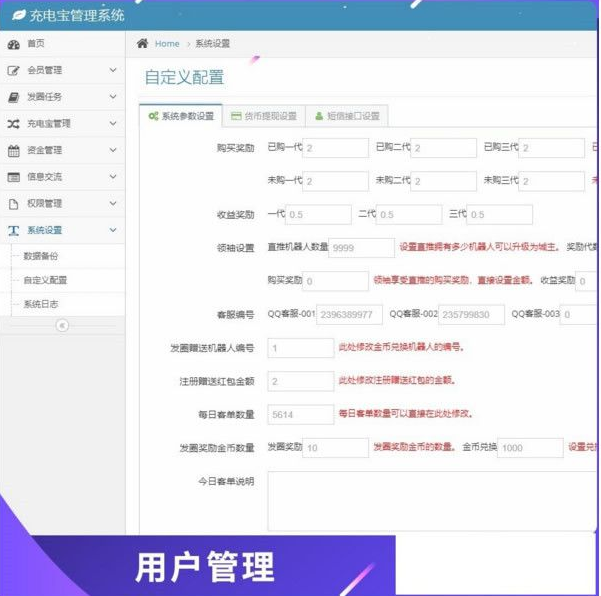Open the 短信接口设置 tab
601x596 pixels.
coord(347,116)
